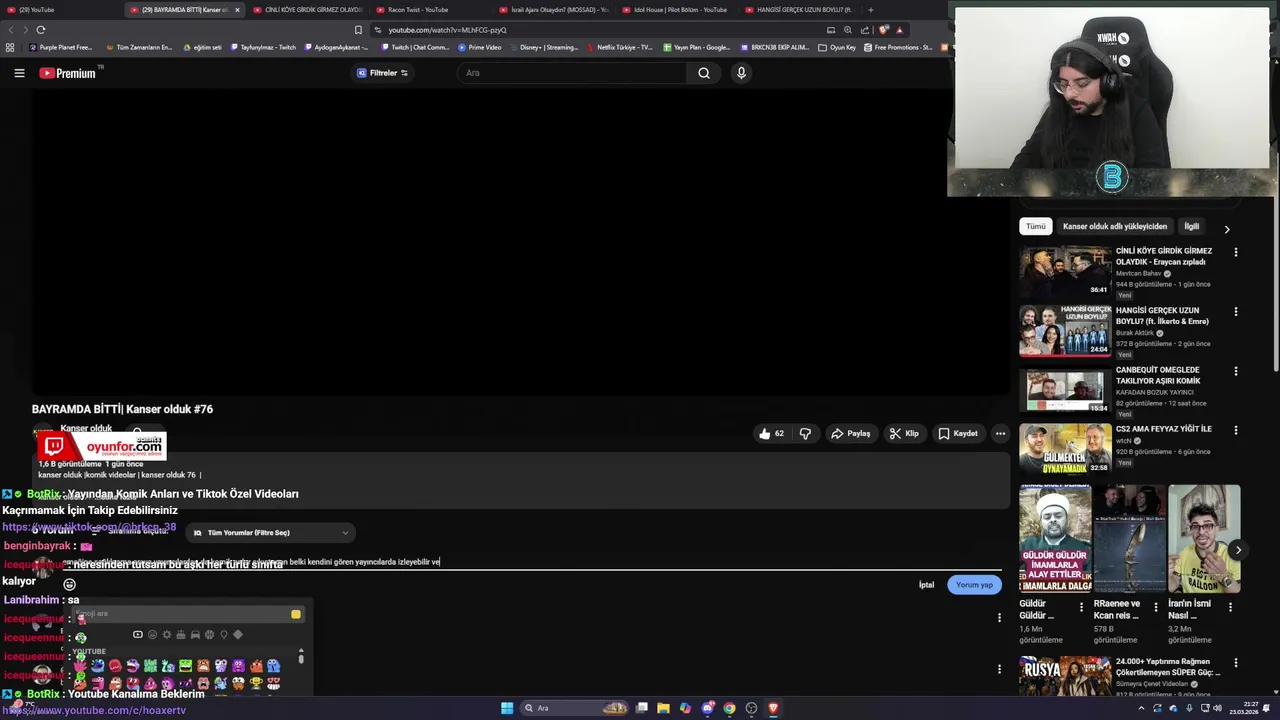Open options menu for the CİNLİ KÖYE video
The width and height of the screenshot is (1280, 720).
point(1236,252)
